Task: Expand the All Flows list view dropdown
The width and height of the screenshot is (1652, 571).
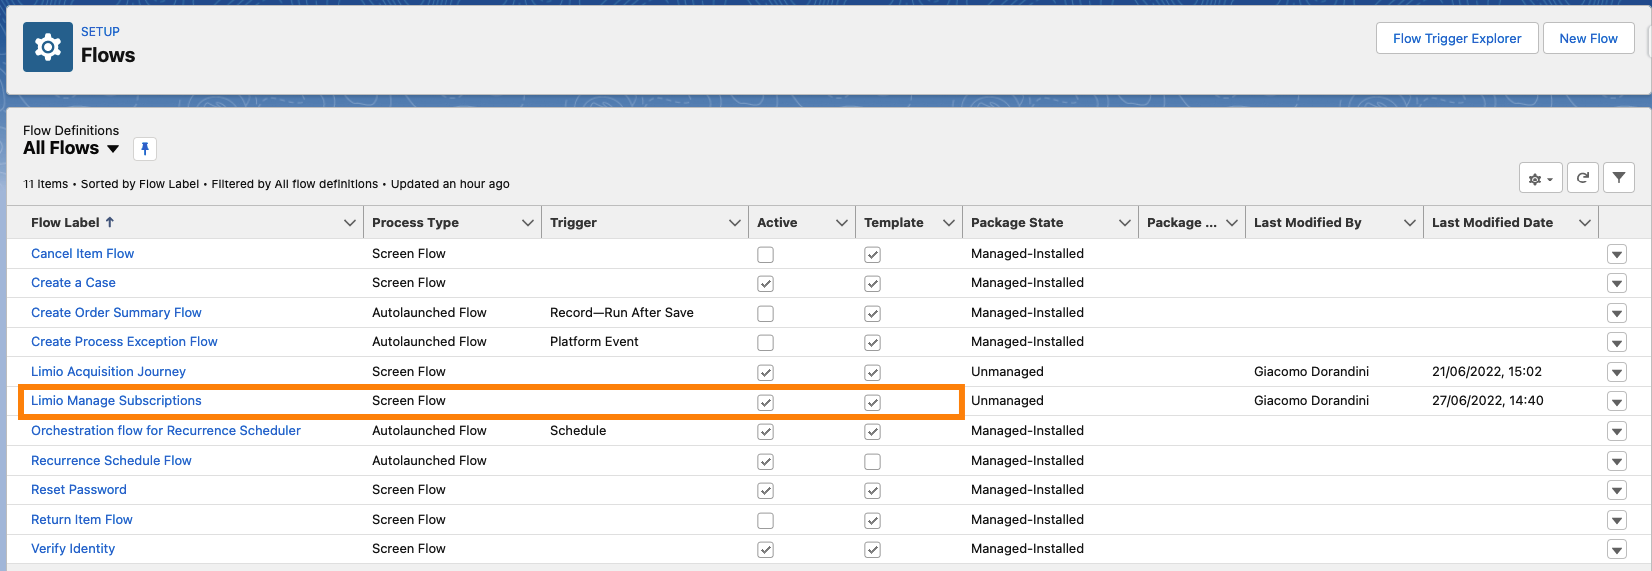Action: pos(113,149)
